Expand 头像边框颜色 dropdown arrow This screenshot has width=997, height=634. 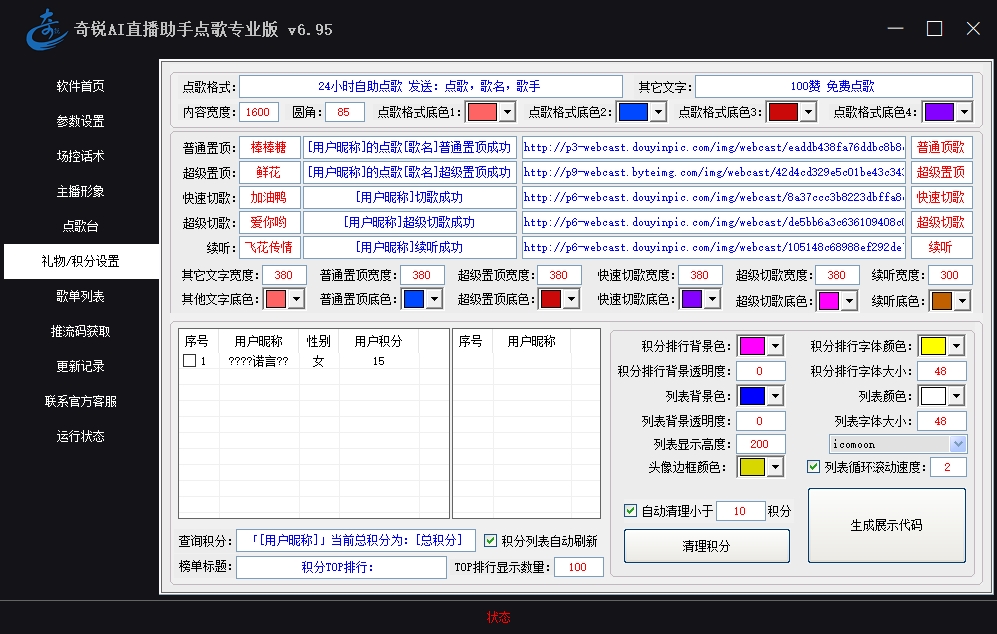(x=775, y=467)
